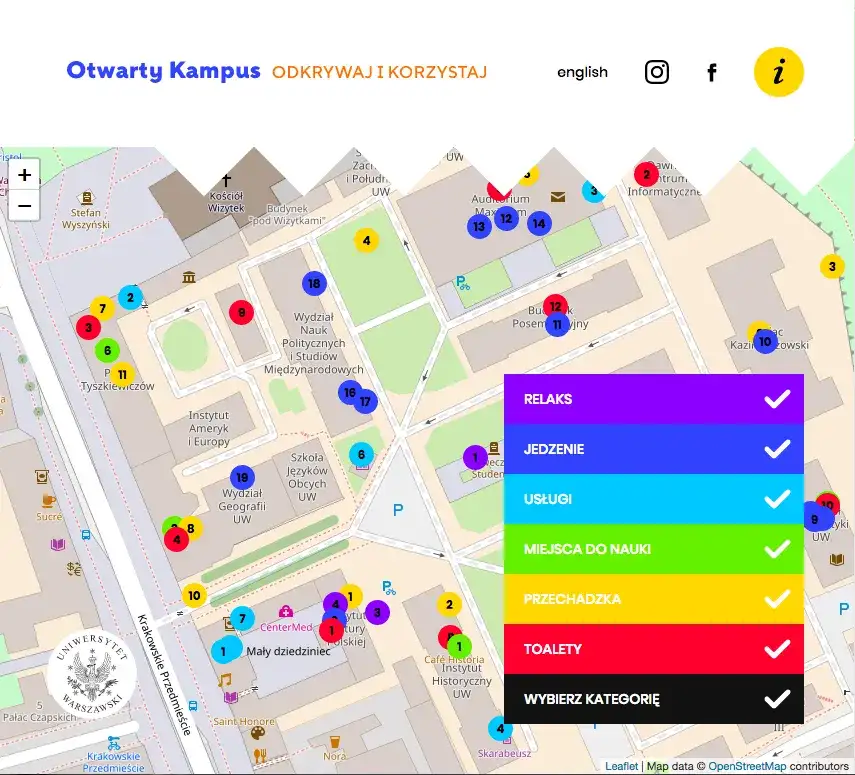
Task: Switch the language to english
Action: click(582, 72)
